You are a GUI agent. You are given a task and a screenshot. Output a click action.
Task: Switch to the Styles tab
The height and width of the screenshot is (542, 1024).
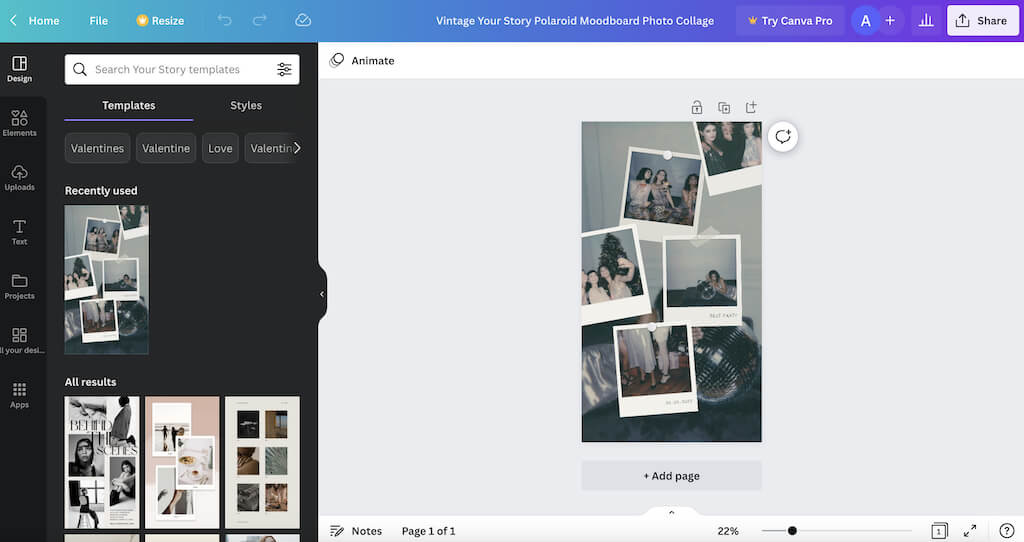pos(246,105)
